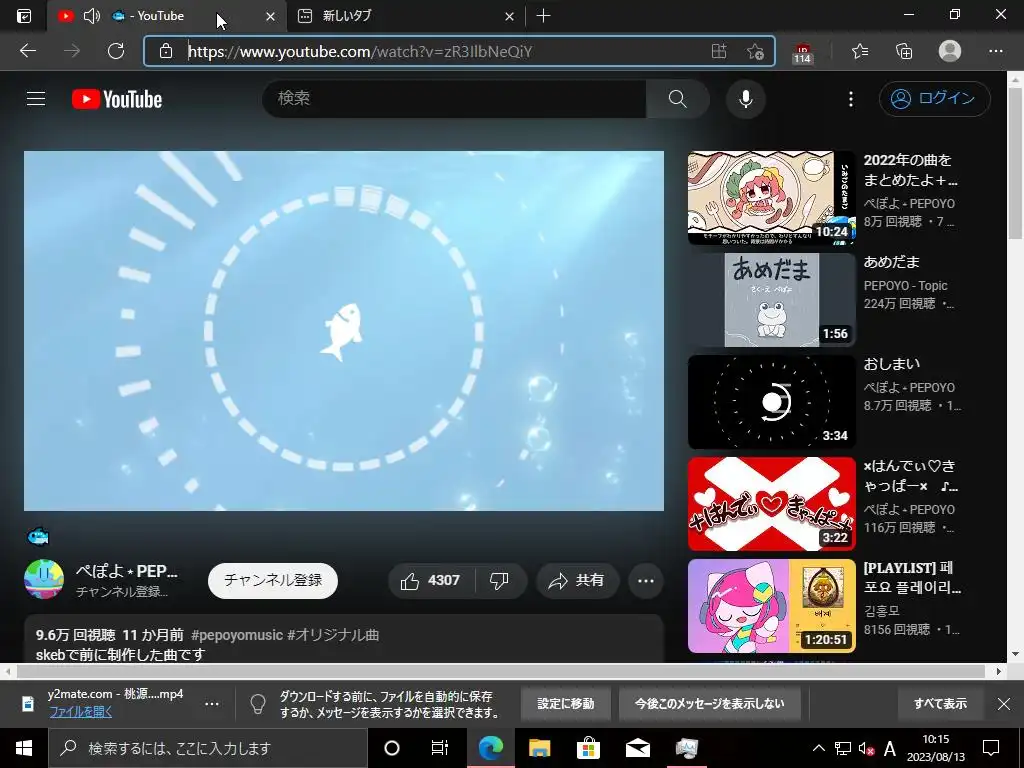Screen dimensions: 1024x768
Task: Select the あめだま video title
Action: (891, 262)
